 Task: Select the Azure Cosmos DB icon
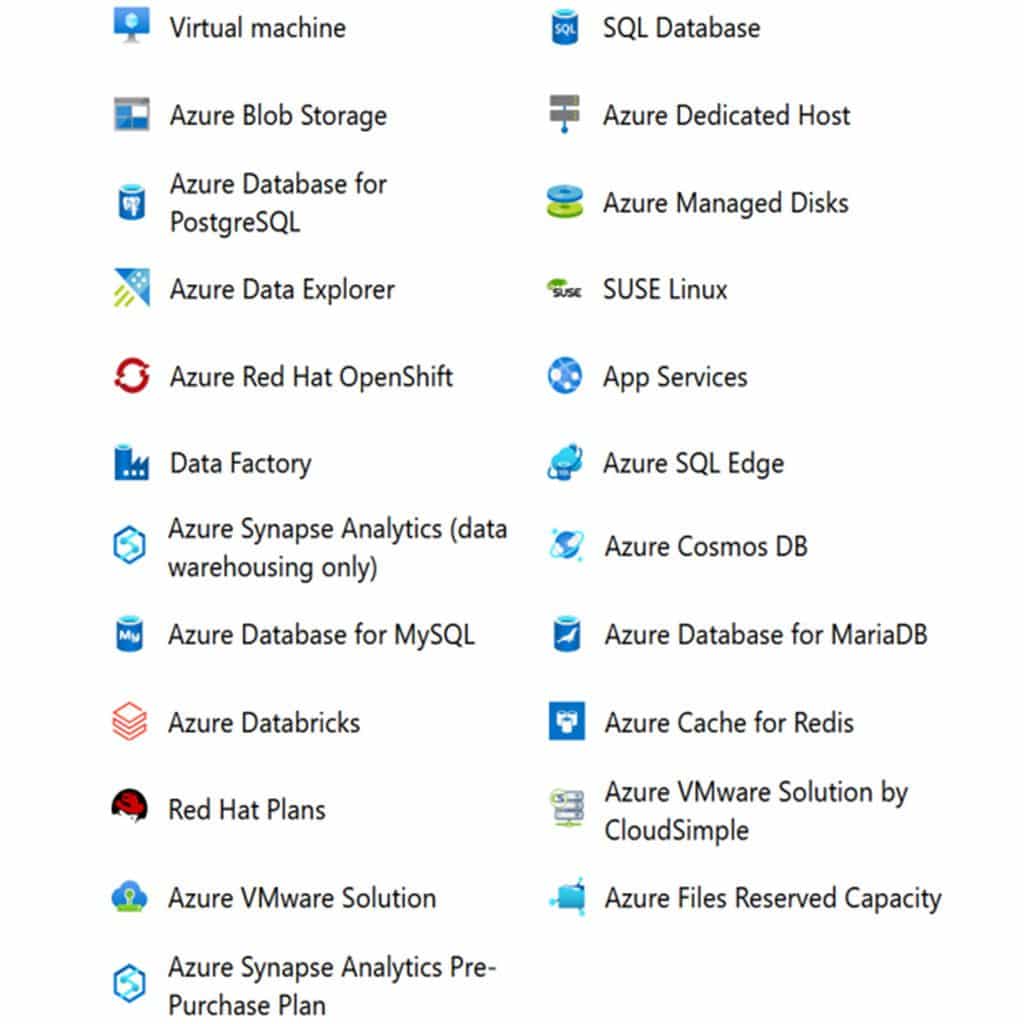coord(565,546)
